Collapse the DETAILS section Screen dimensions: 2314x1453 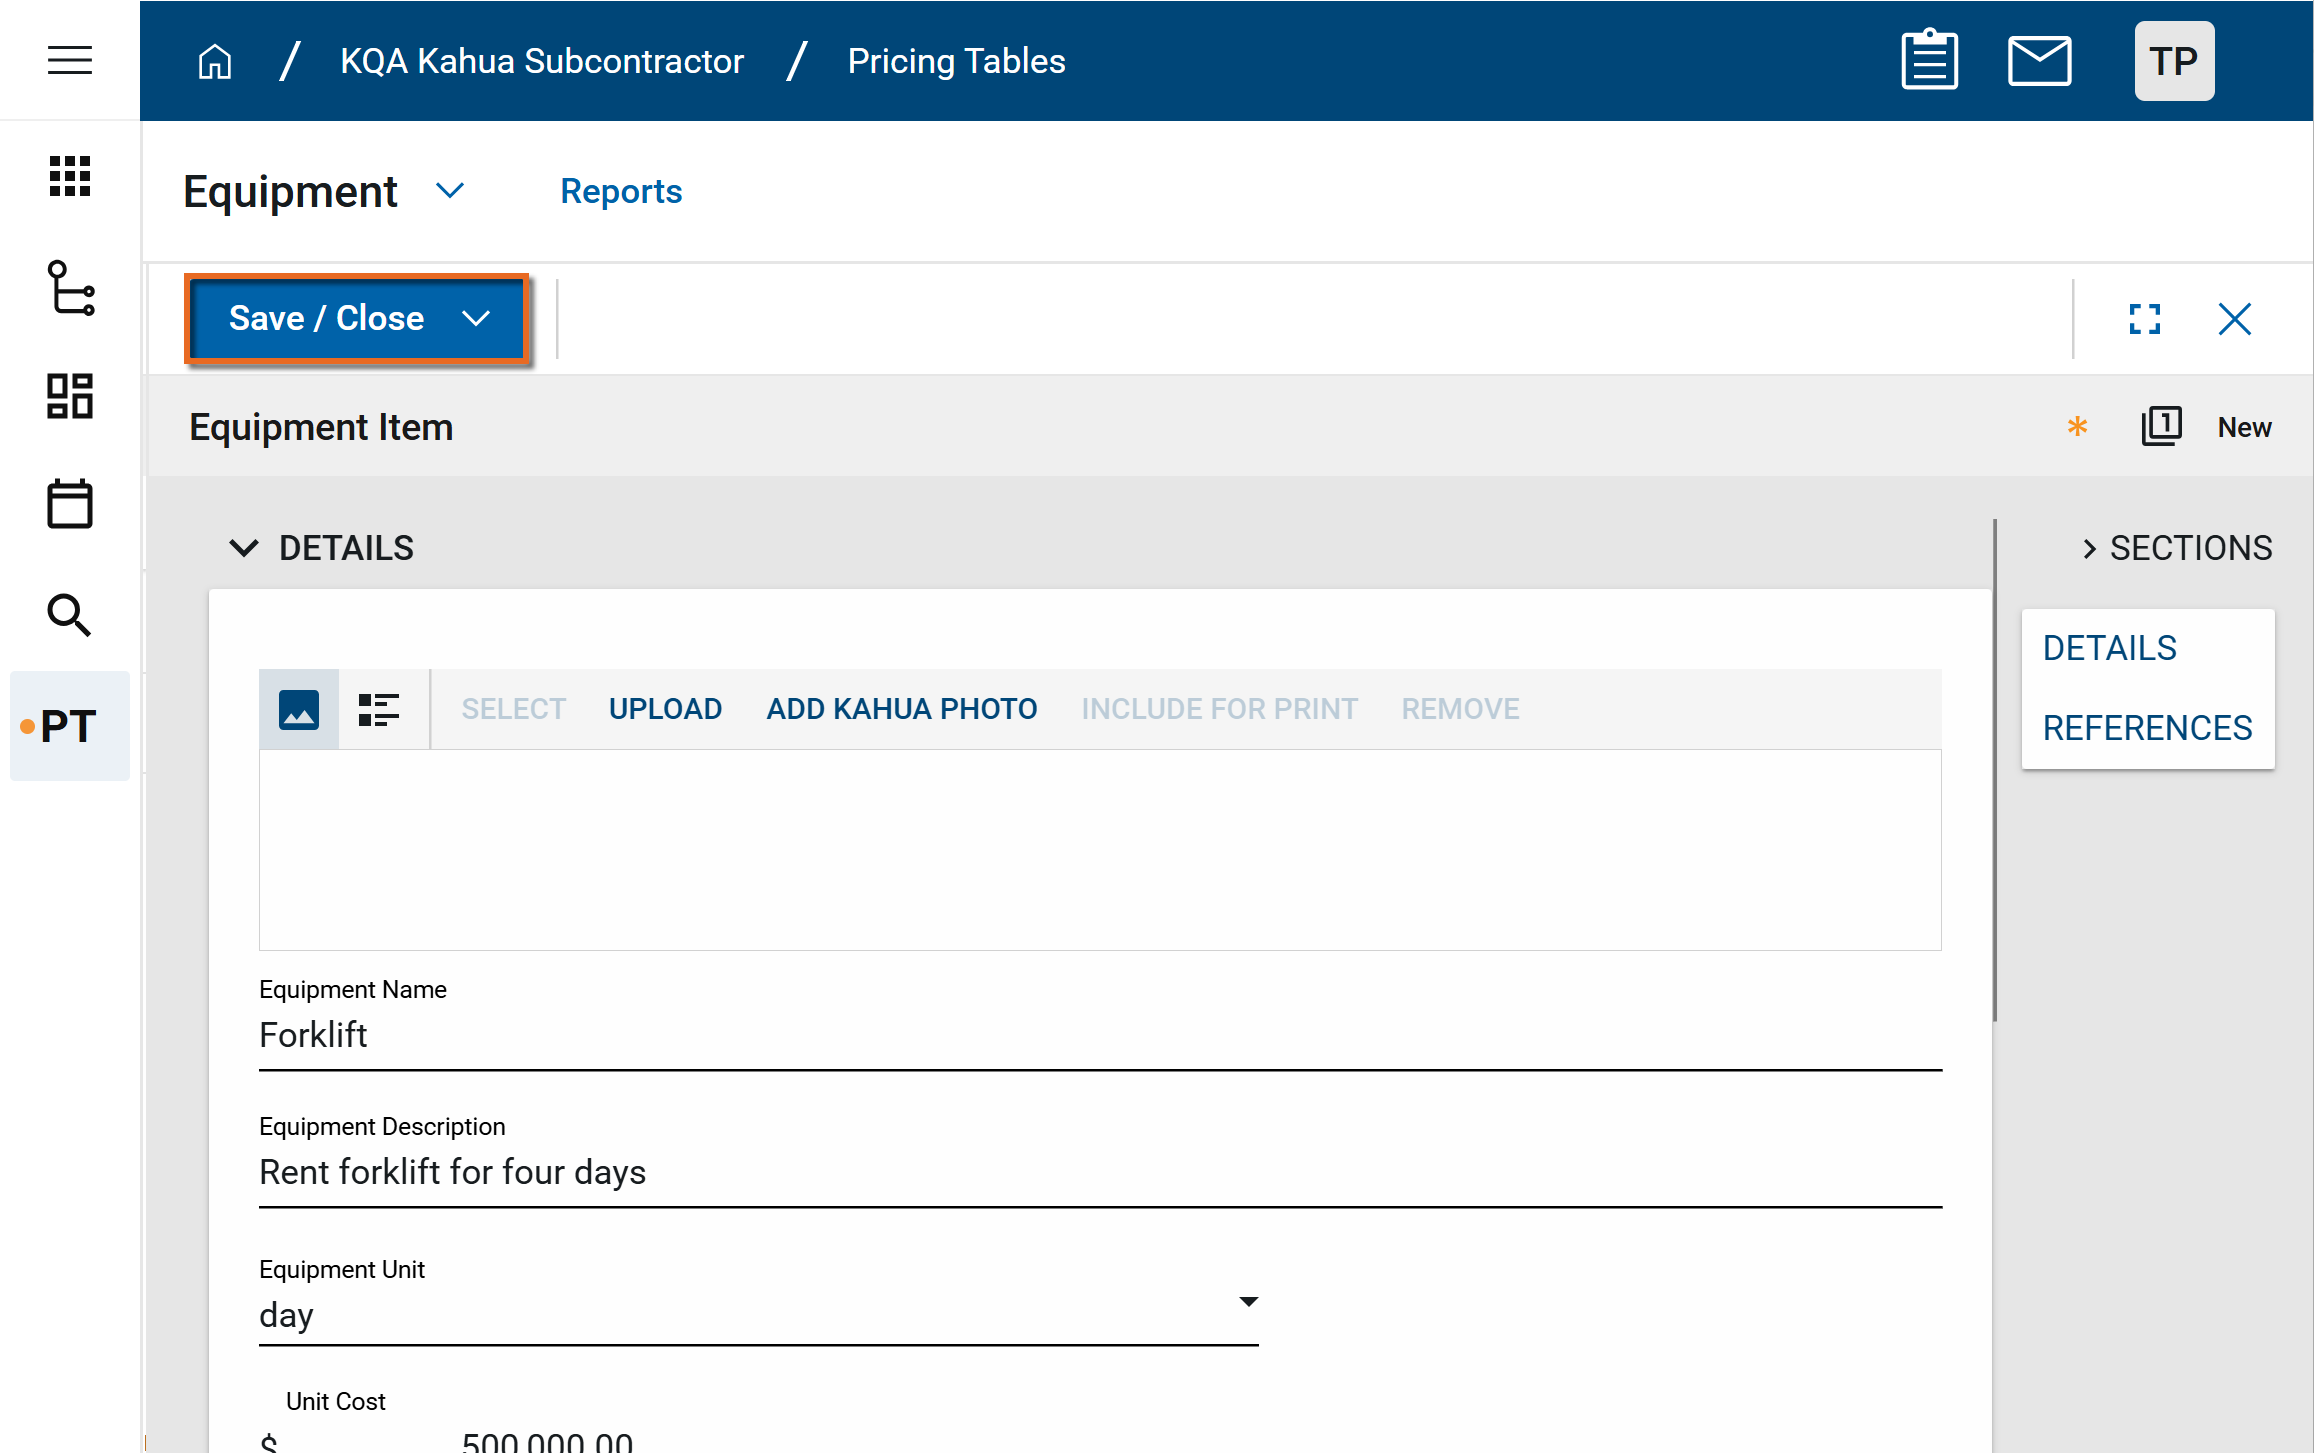point(244,548)
